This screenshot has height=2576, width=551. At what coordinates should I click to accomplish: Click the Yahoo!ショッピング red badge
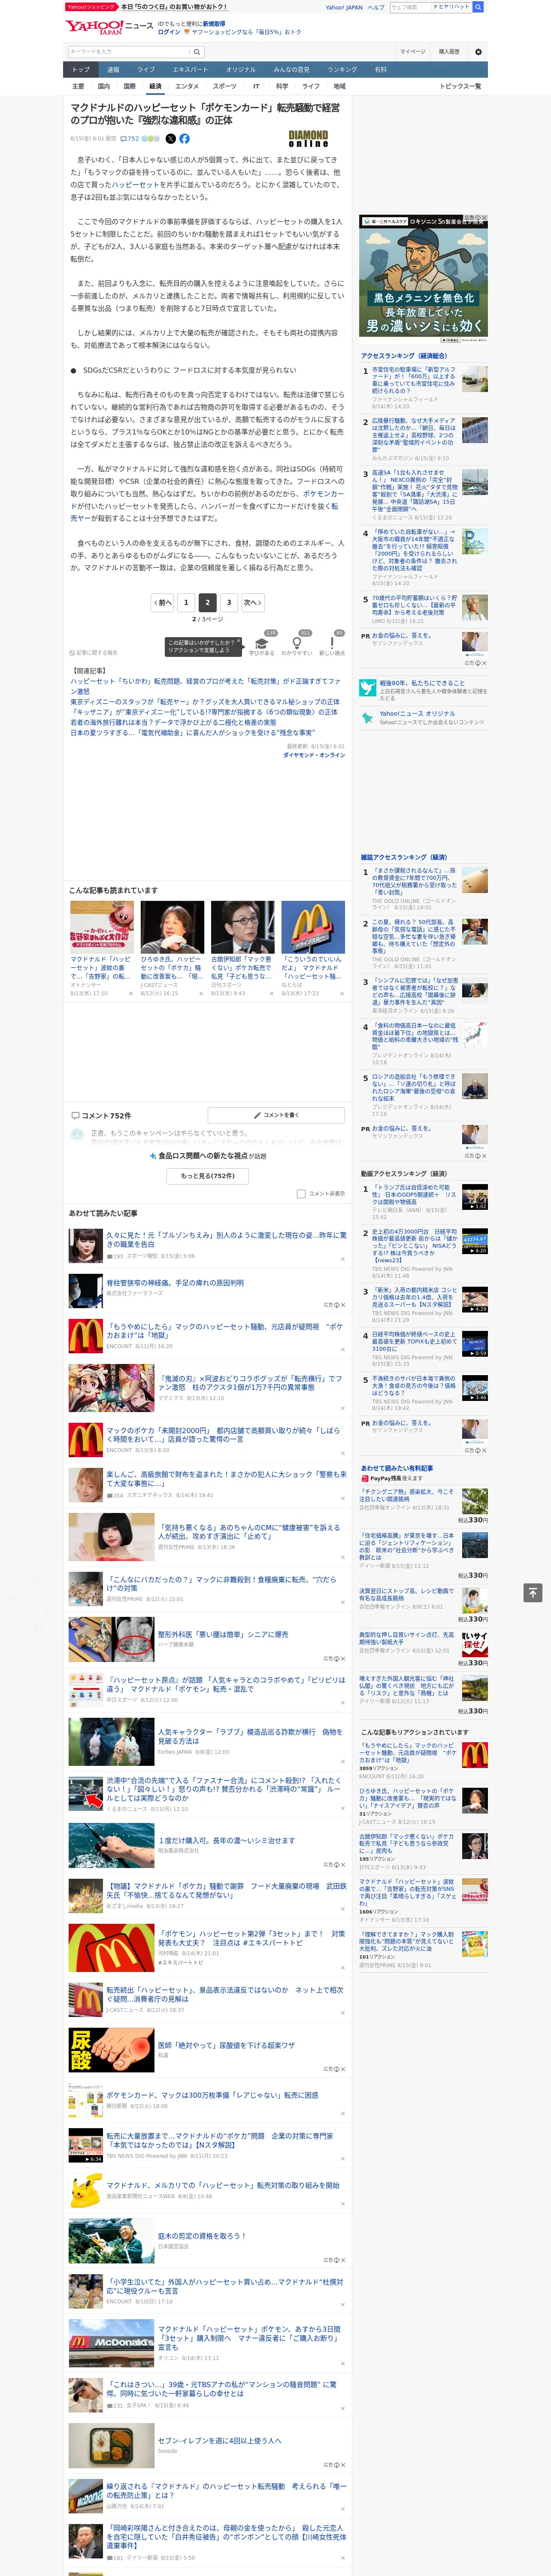(x=91, y=7)
